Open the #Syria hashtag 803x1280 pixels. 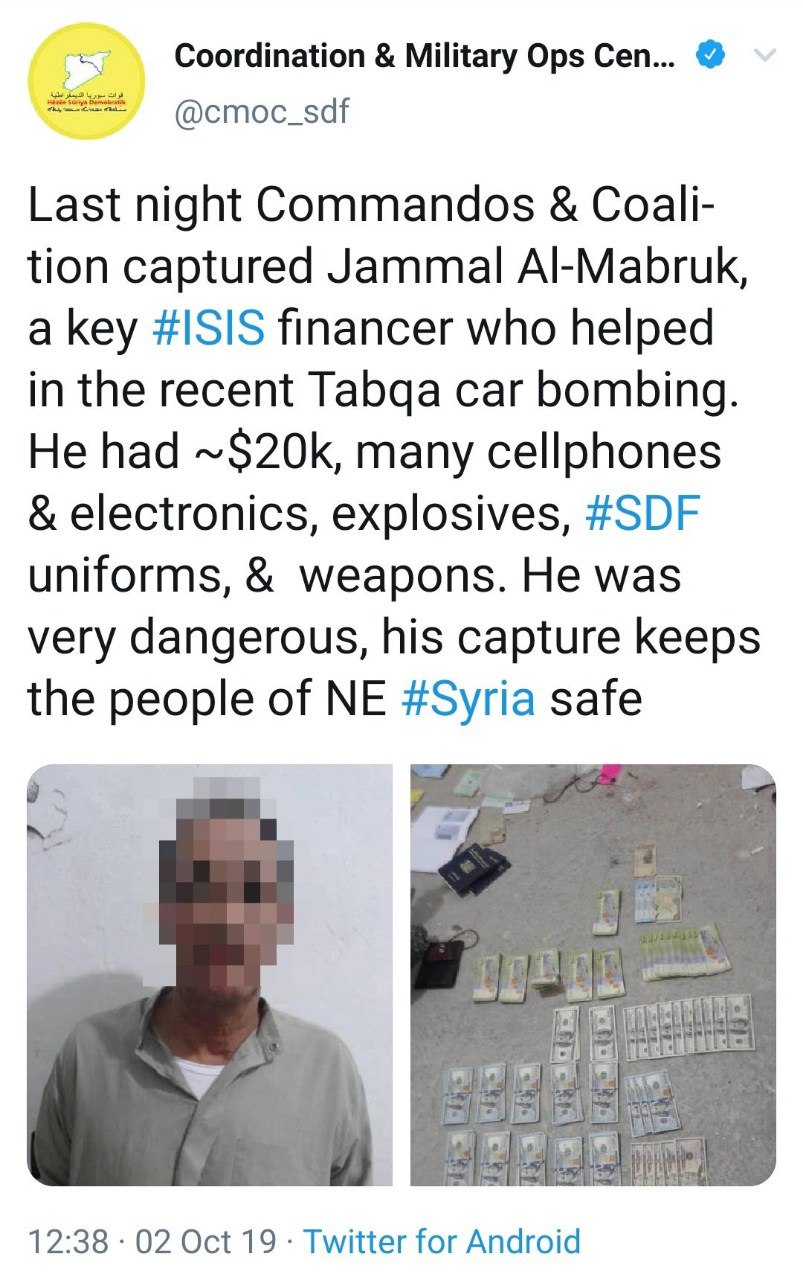point(467,699)
